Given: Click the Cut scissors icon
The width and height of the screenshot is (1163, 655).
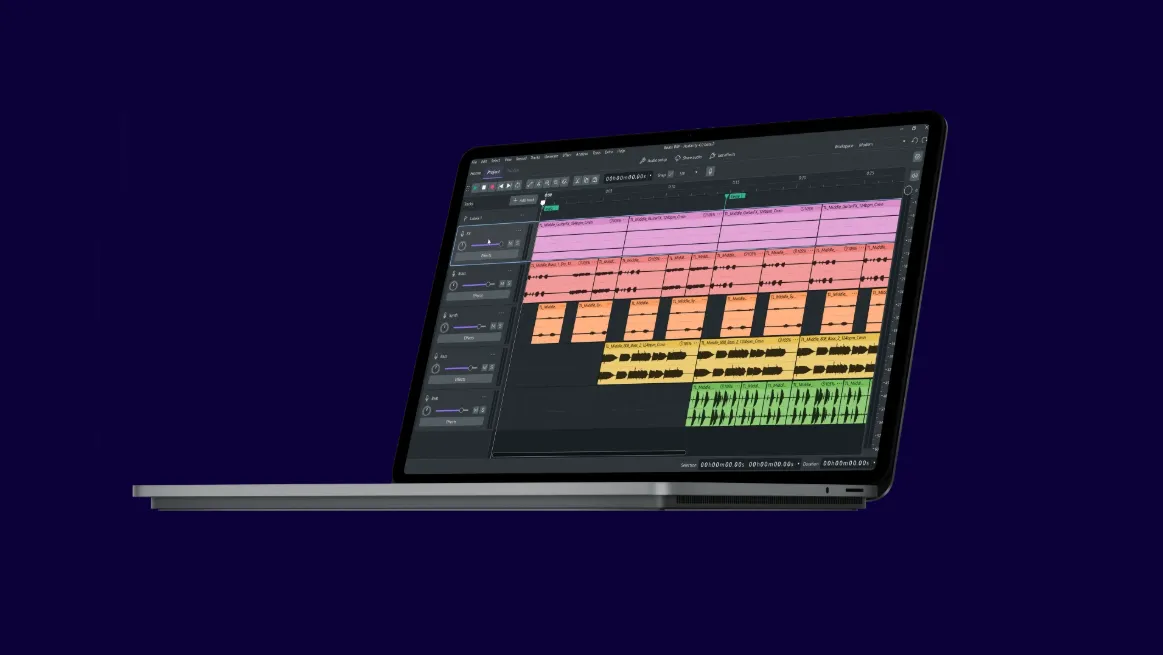Looking at the screenshot, I should (x=577, y=180).
